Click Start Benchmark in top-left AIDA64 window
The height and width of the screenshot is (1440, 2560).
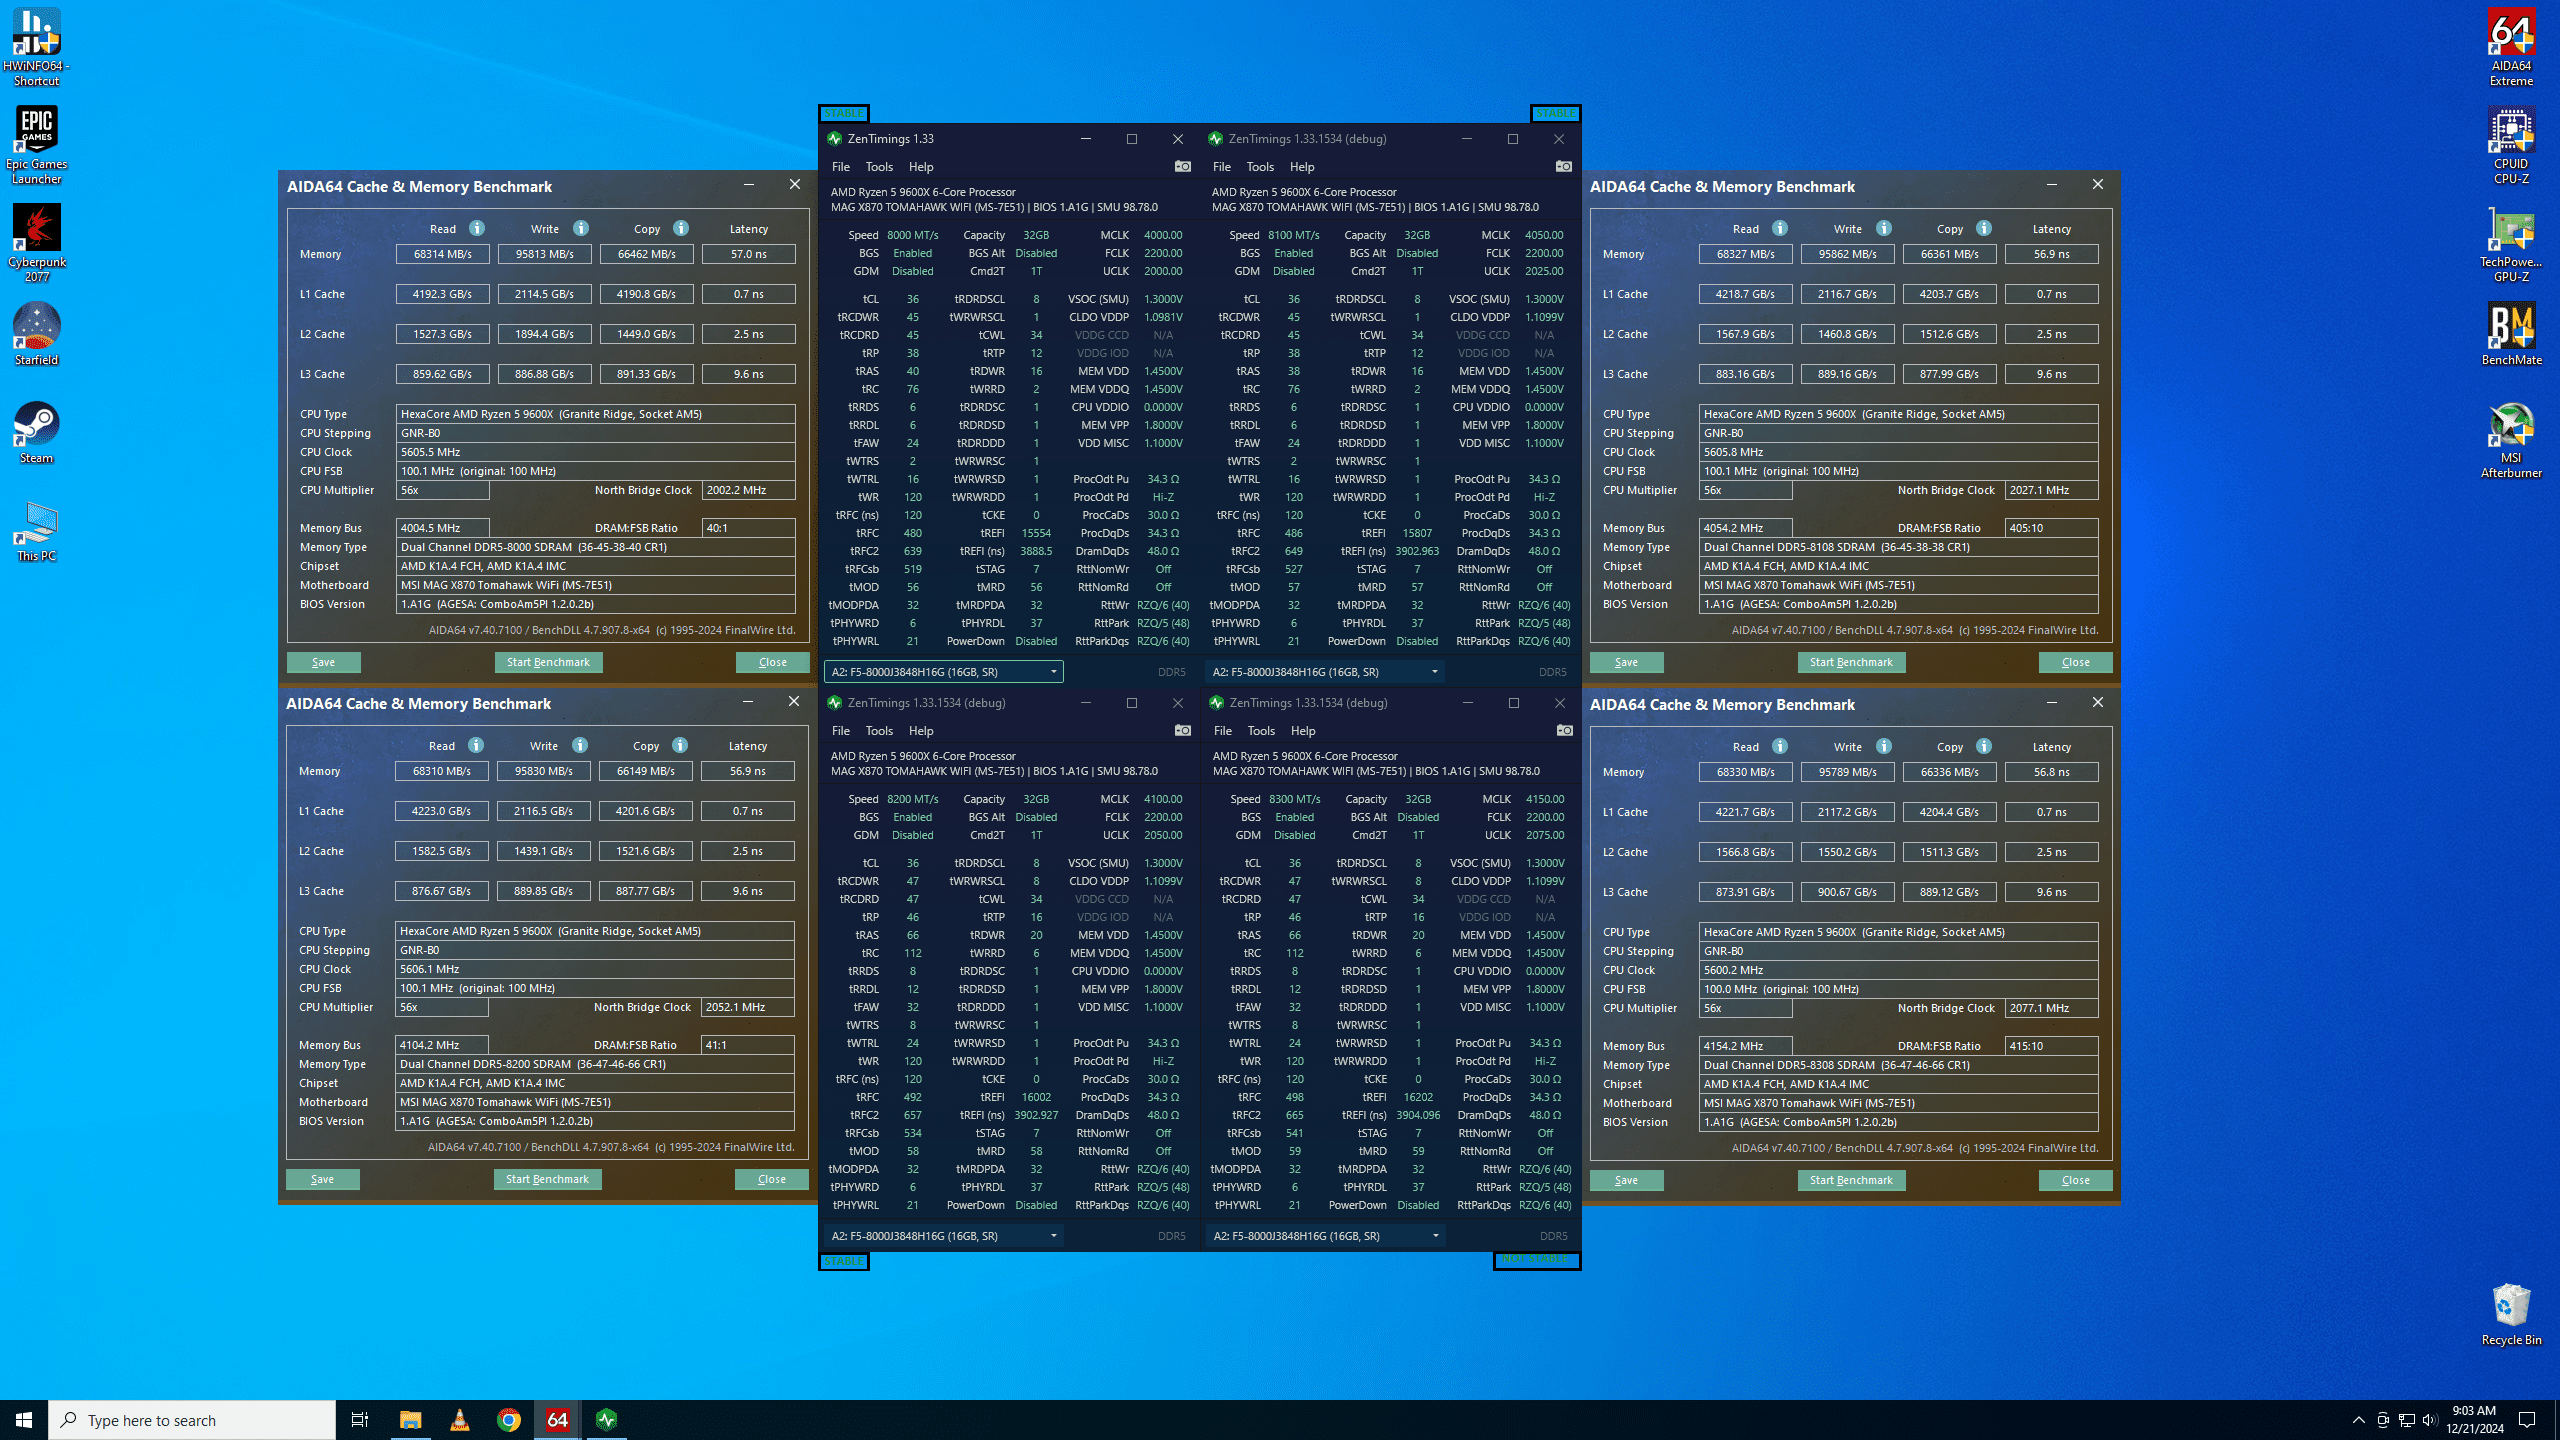click(548, 662)
